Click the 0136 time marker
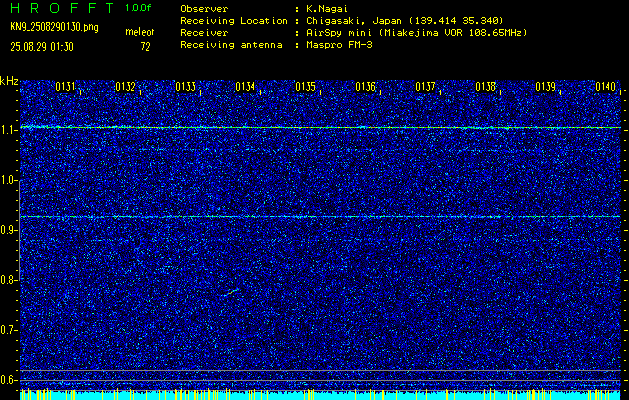Screen dimensions: 629x400 (x=365, y=87)
